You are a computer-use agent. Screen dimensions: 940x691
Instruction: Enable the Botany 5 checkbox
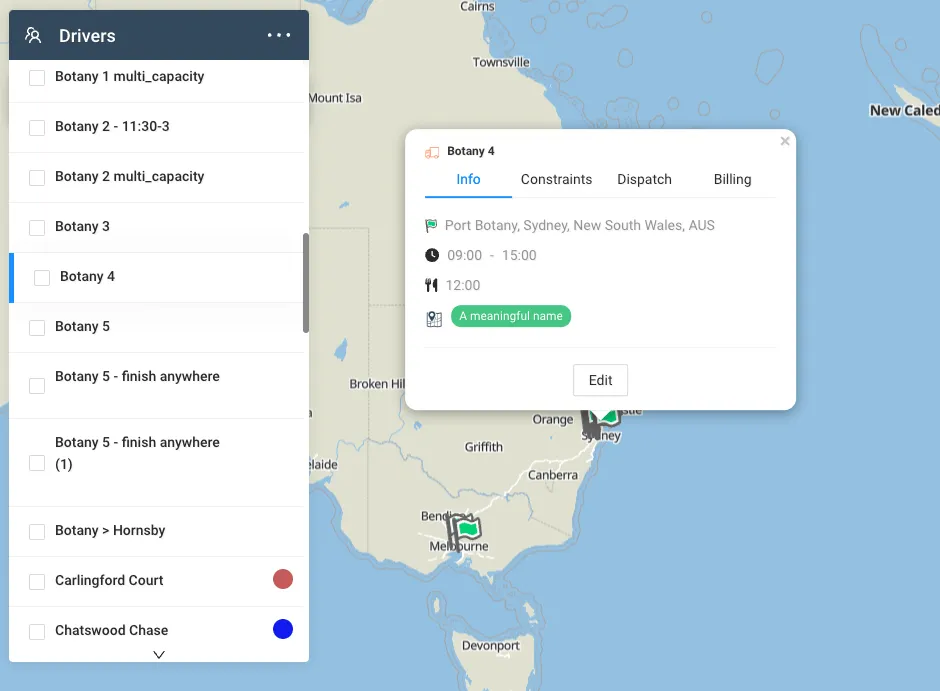tap(37, 328)
